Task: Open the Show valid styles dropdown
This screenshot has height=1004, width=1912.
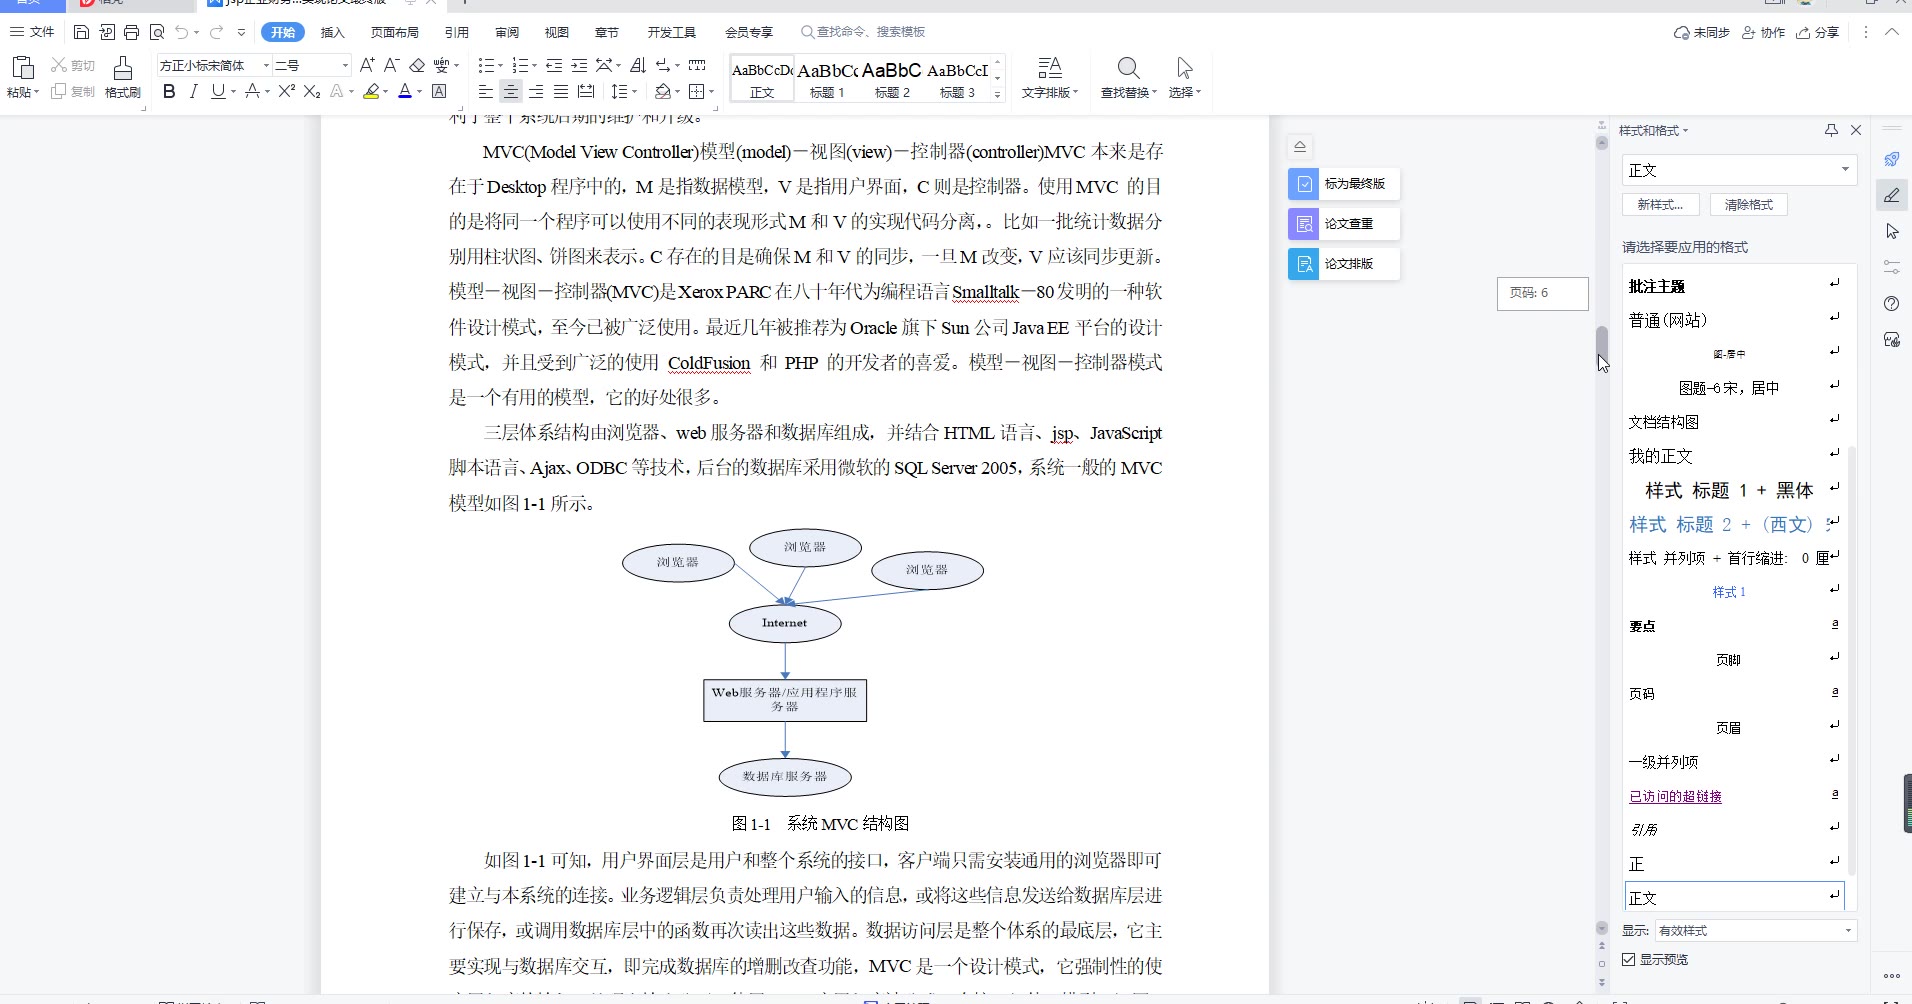Action: 1848,930
